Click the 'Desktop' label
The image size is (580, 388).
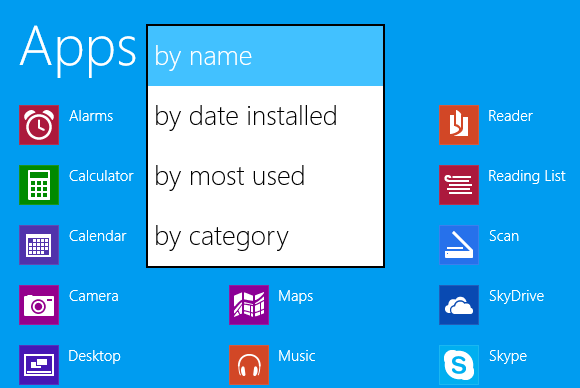point(94,356)
